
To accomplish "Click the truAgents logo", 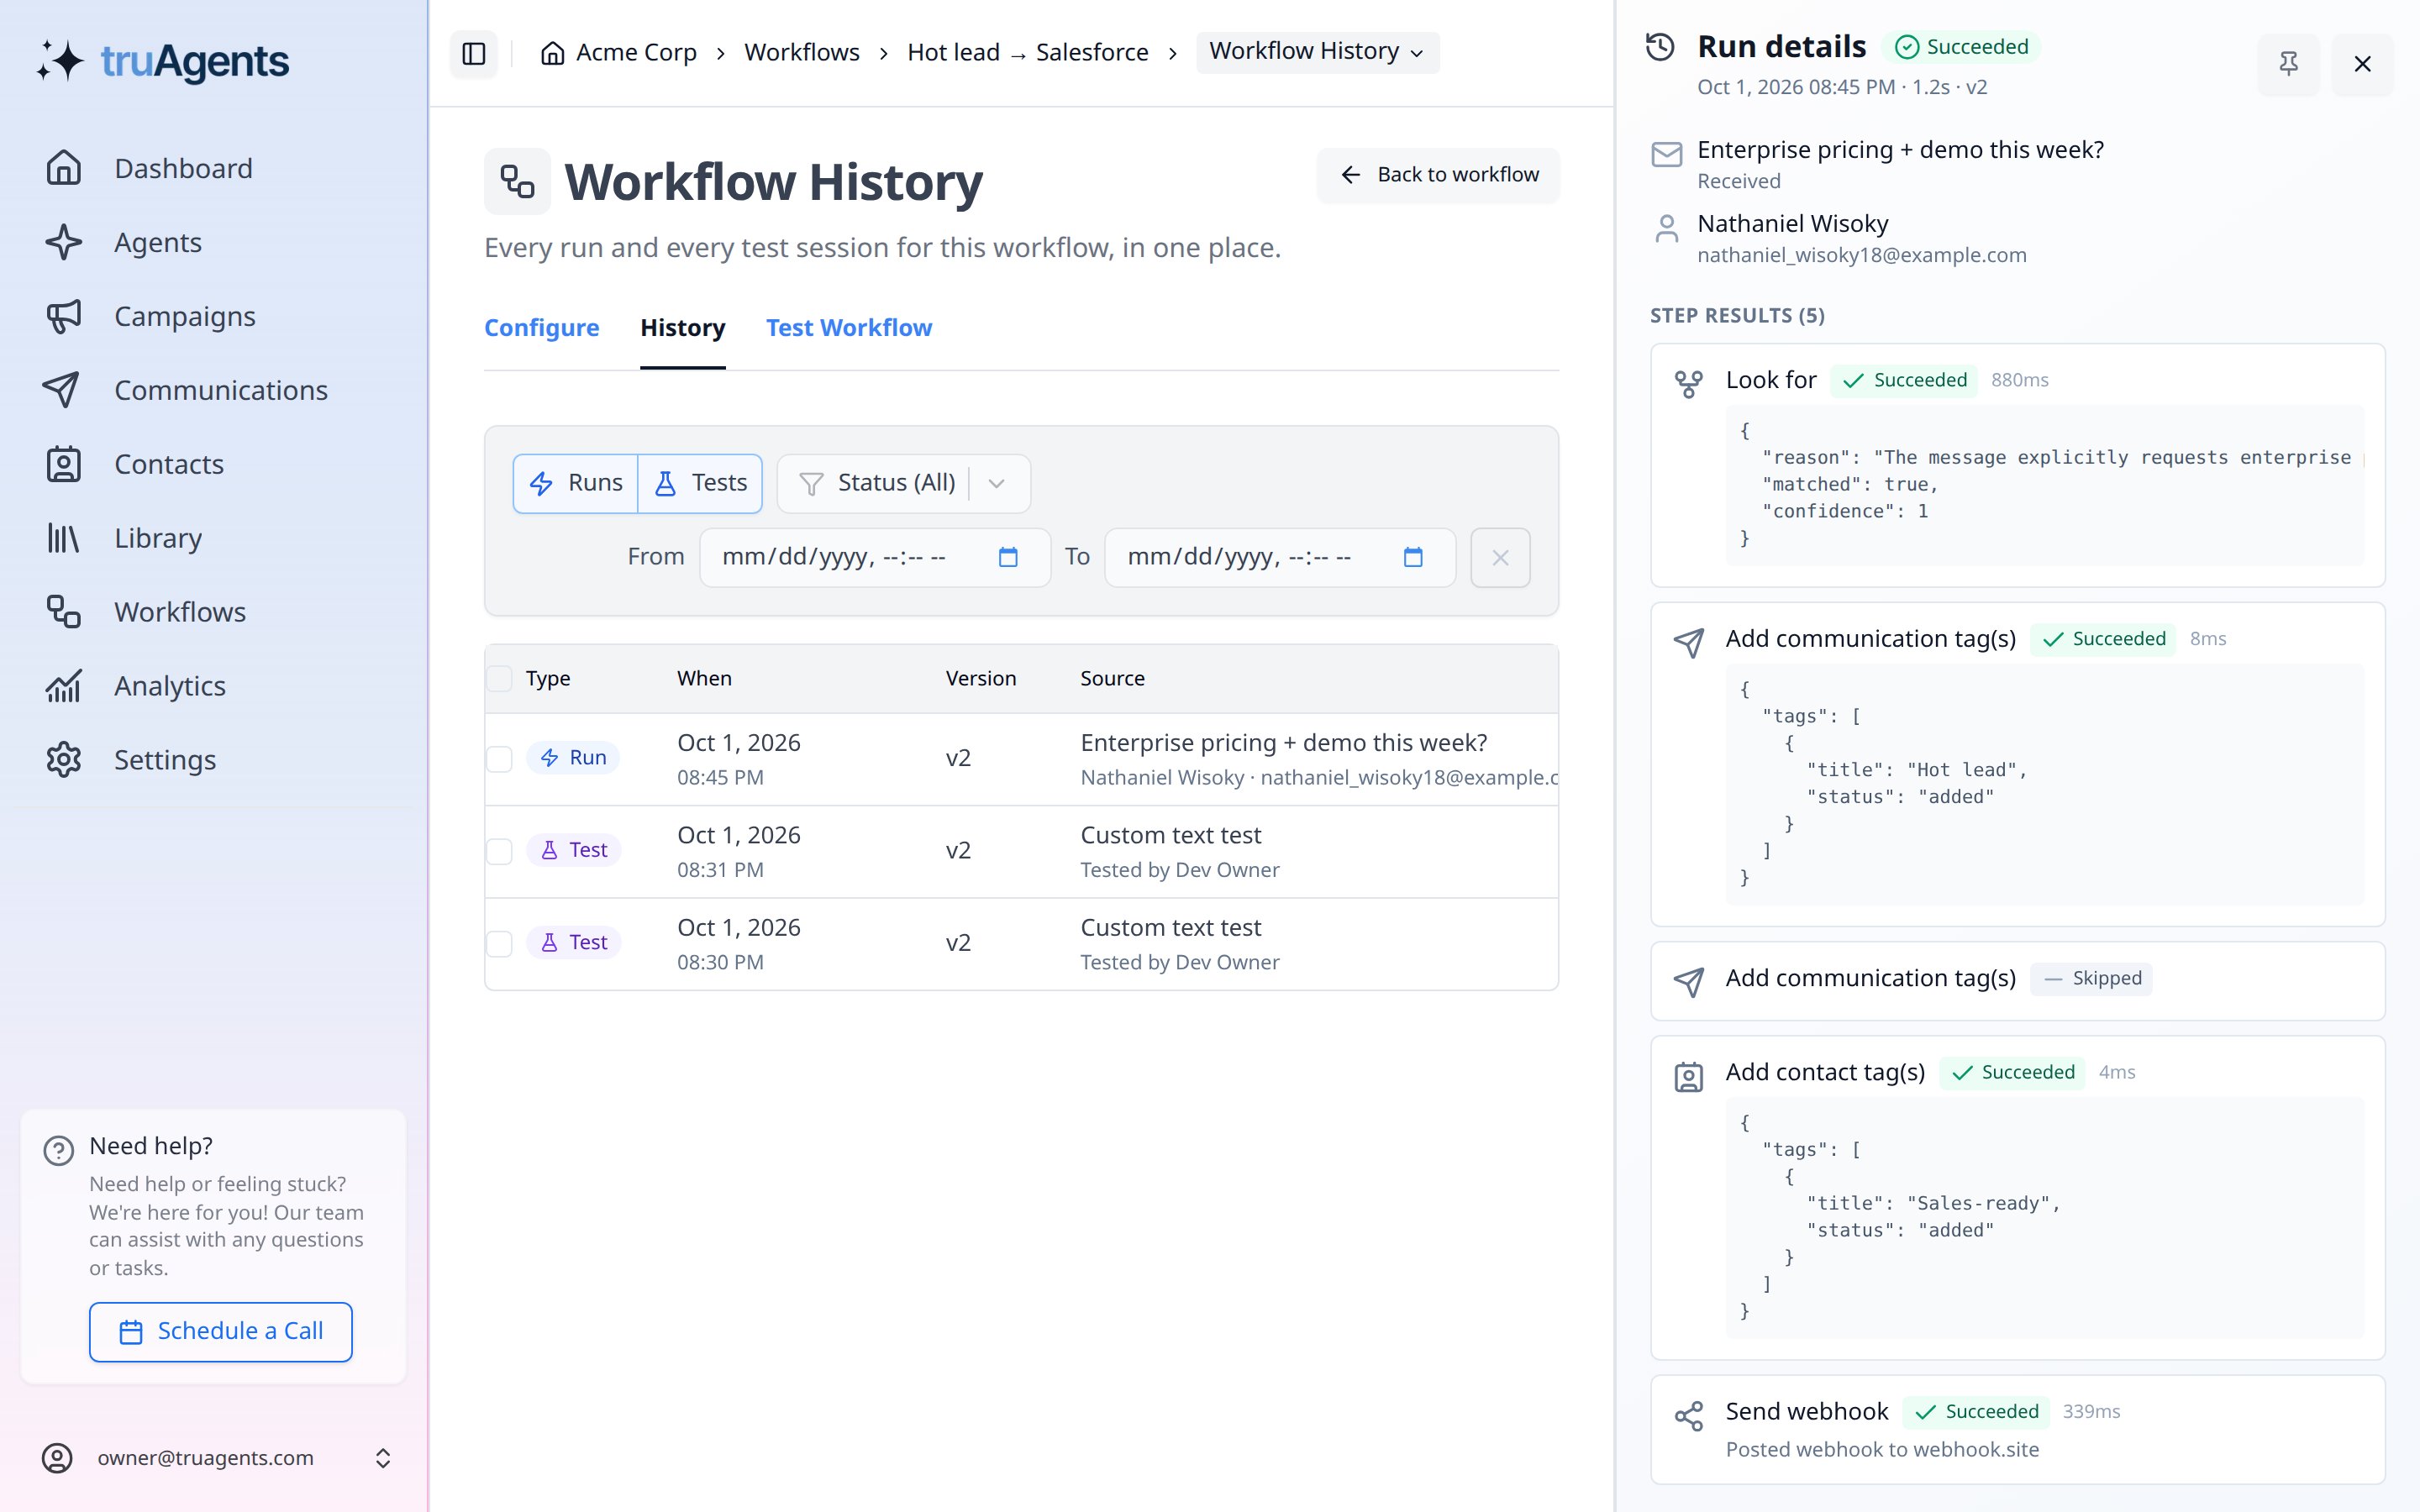I will pyautogui.click(x=163, y=61).
